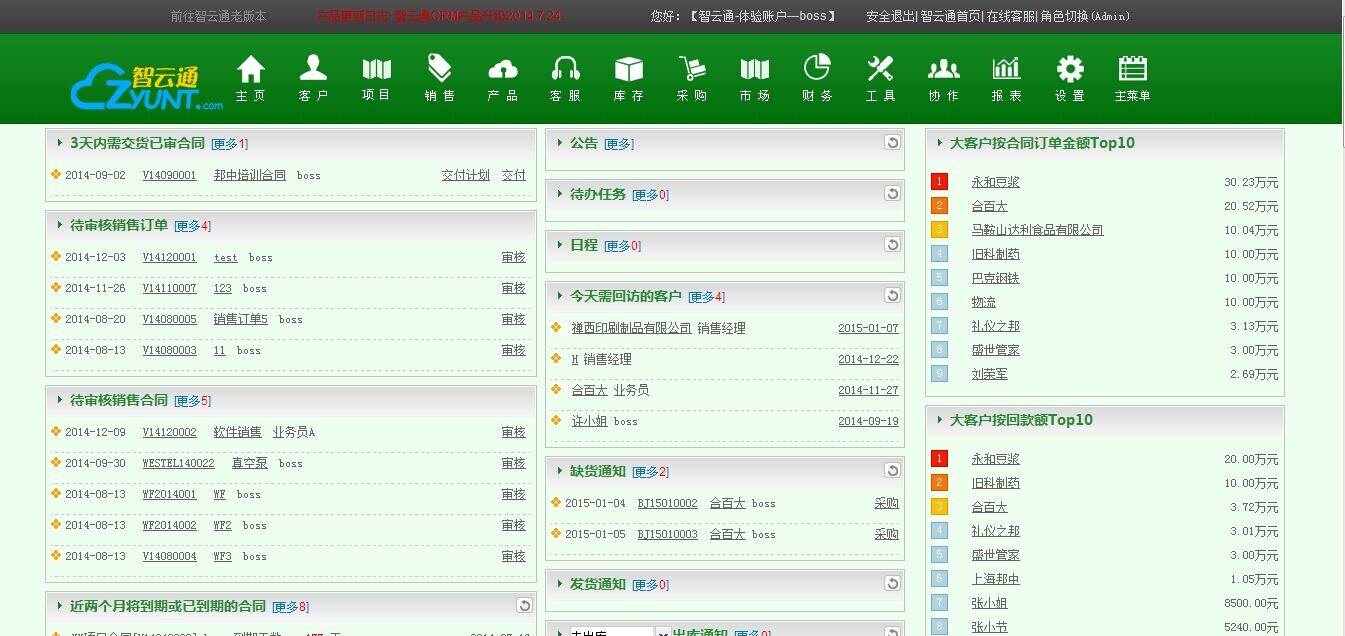Image resolution: width=1345 pixels, height=636 pixels.
Task: Open 交付计划 for contract V14090001
Action: [x=466, y=175]
